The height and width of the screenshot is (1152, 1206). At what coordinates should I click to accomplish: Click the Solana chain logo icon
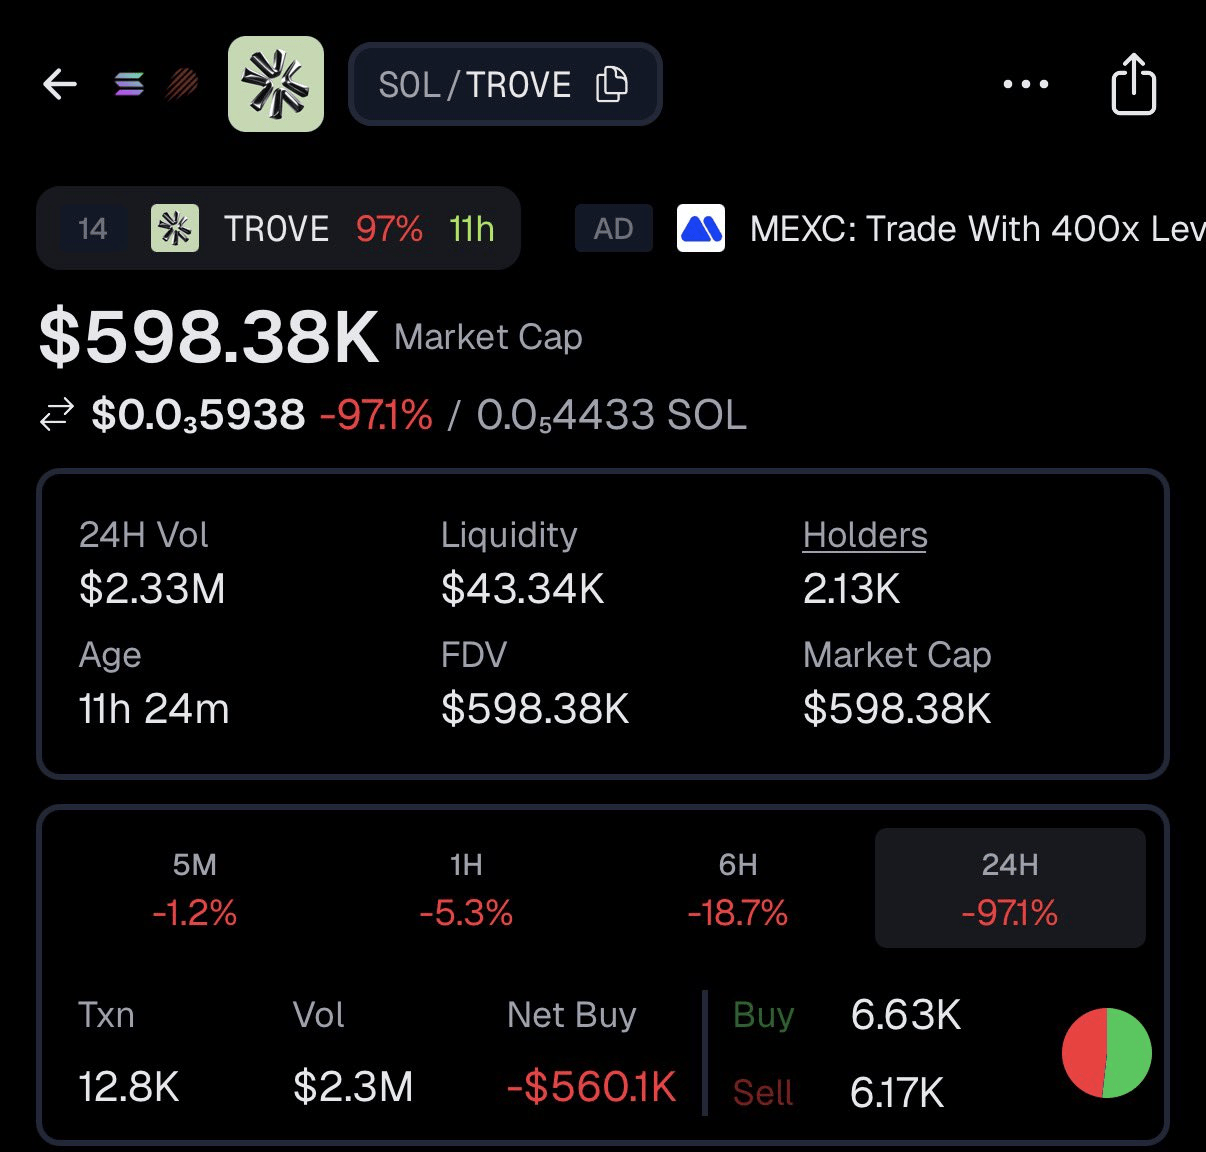click(x=129, y=84)
